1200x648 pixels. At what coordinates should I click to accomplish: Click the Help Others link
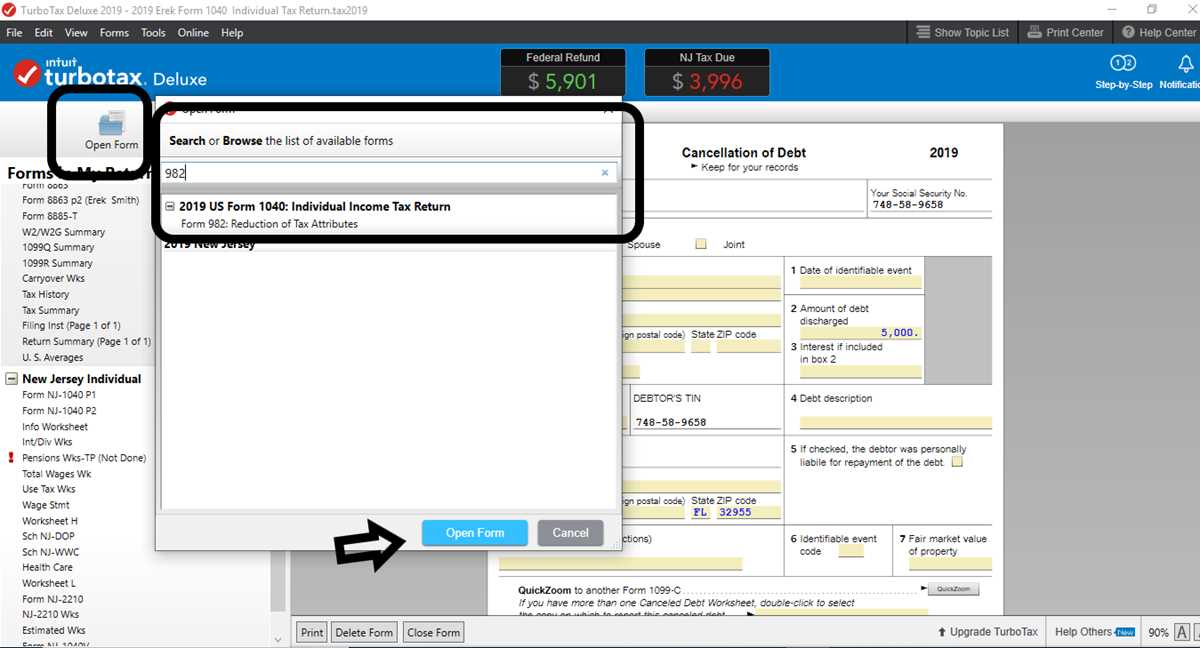click(1095, 632)
